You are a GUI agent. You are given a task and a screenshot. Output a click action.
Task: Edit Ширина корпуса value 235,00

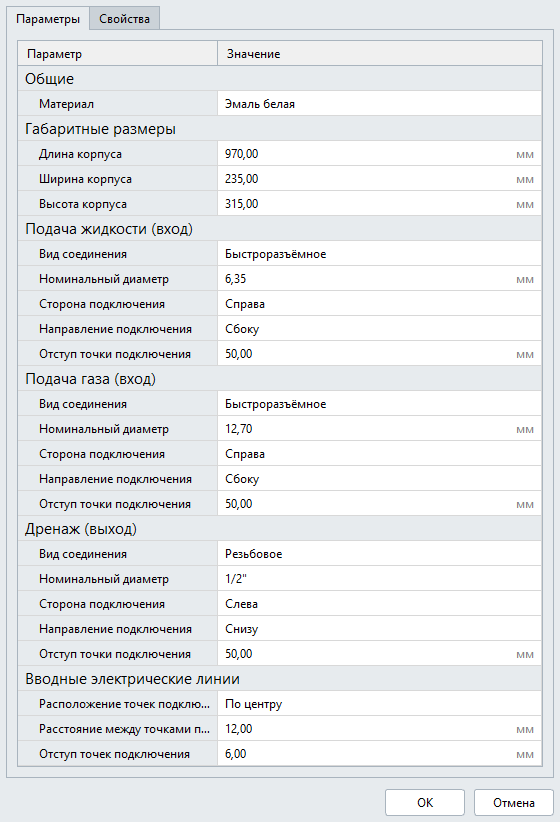pos(380,179)
